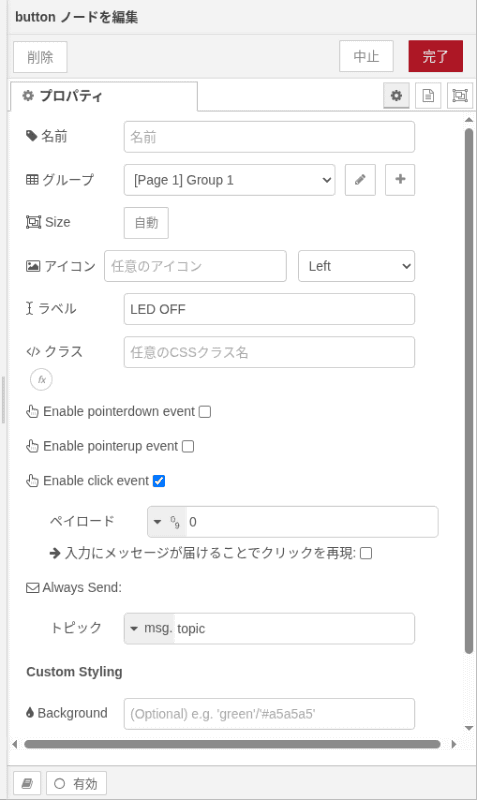Click the topic value field
The image size is (477, 800).
click(x=294, y=629)
